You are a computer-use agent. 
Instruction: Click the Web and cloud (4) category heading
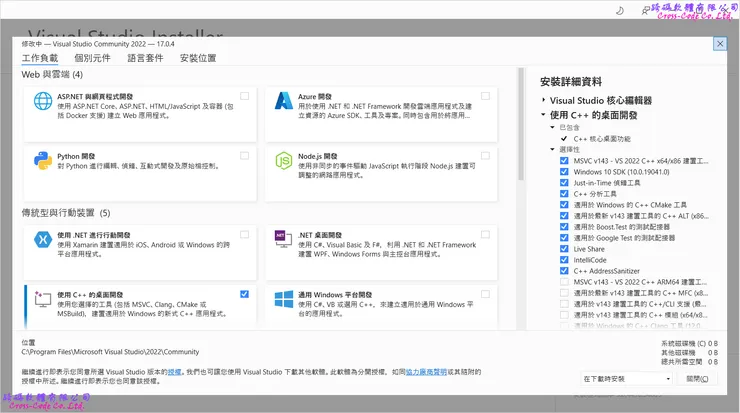[52, 75]
